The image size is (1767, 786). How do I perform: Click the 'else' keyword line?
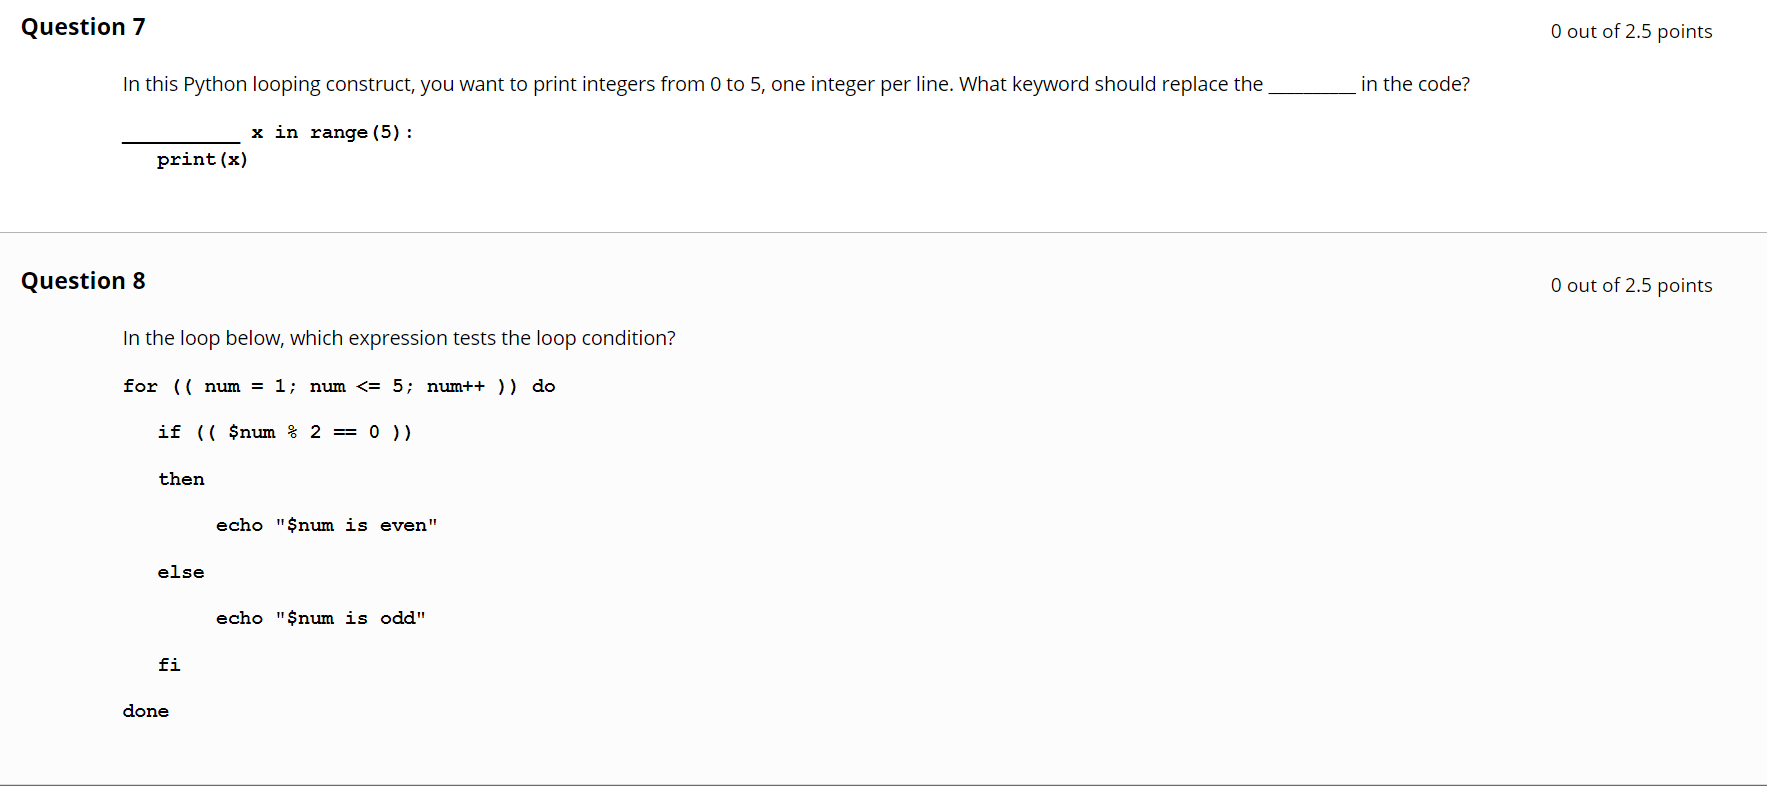coord(181,572)
